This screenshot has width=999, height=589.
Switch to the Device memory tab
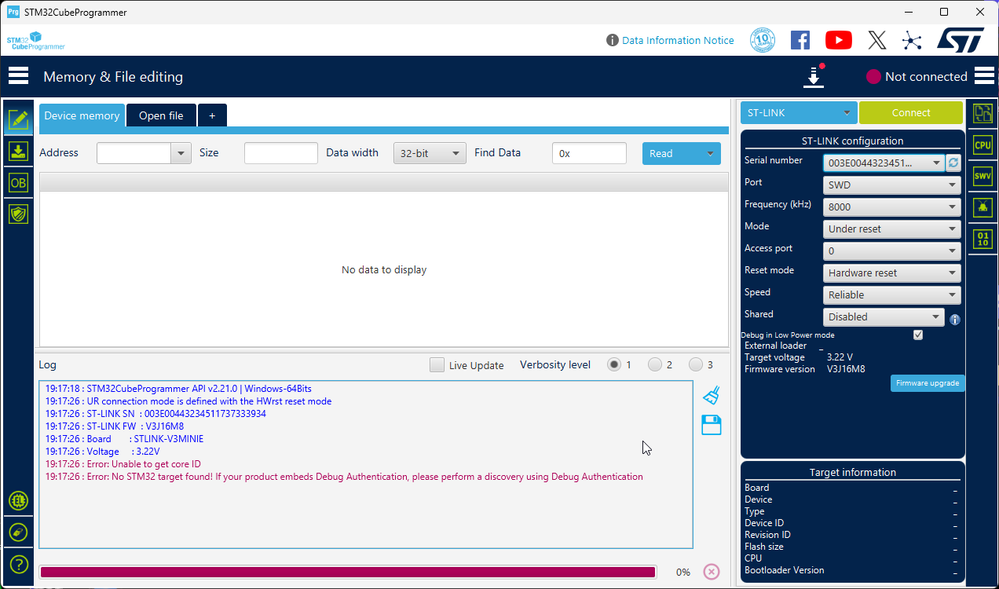coord(82,115)
